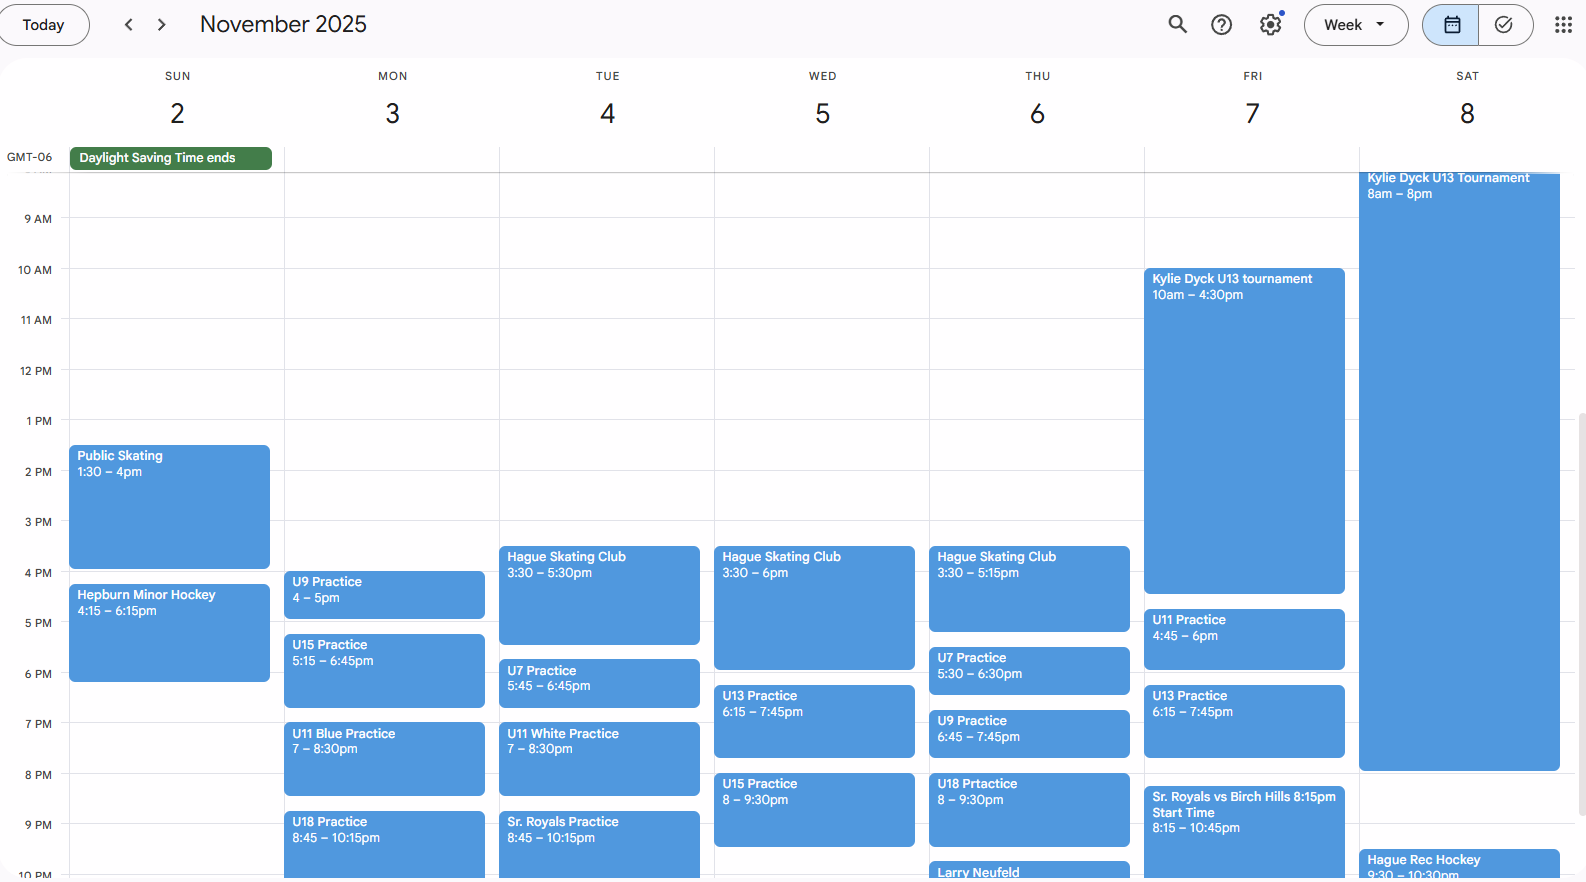
Task: Go to next week arrow
Action: coord(162,25)
